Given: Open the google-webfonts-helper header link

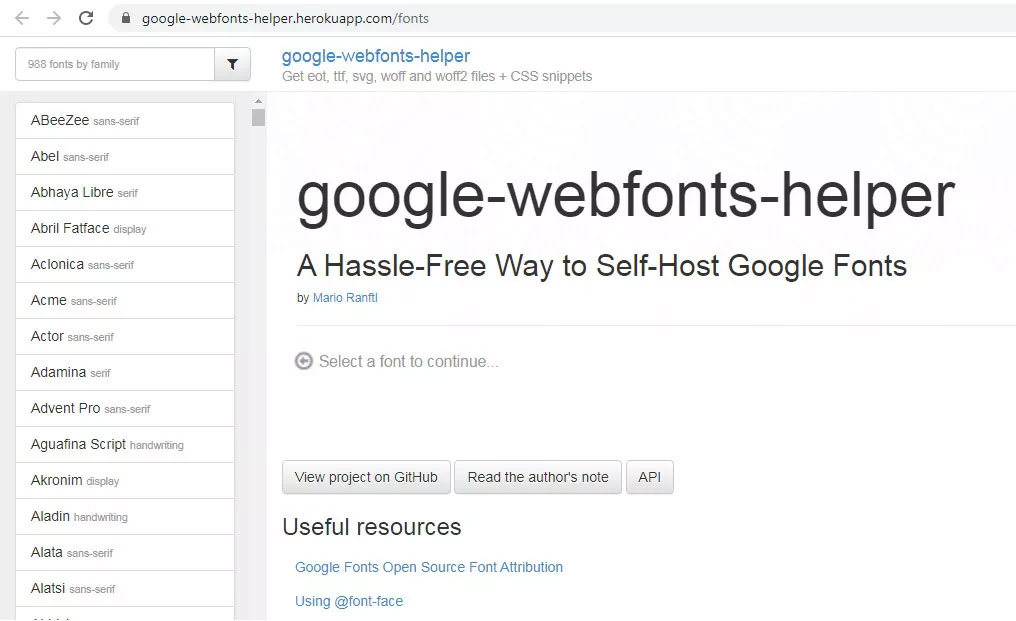Looking at the screenshot, I should pyautogui.click(x=375, y=56).
